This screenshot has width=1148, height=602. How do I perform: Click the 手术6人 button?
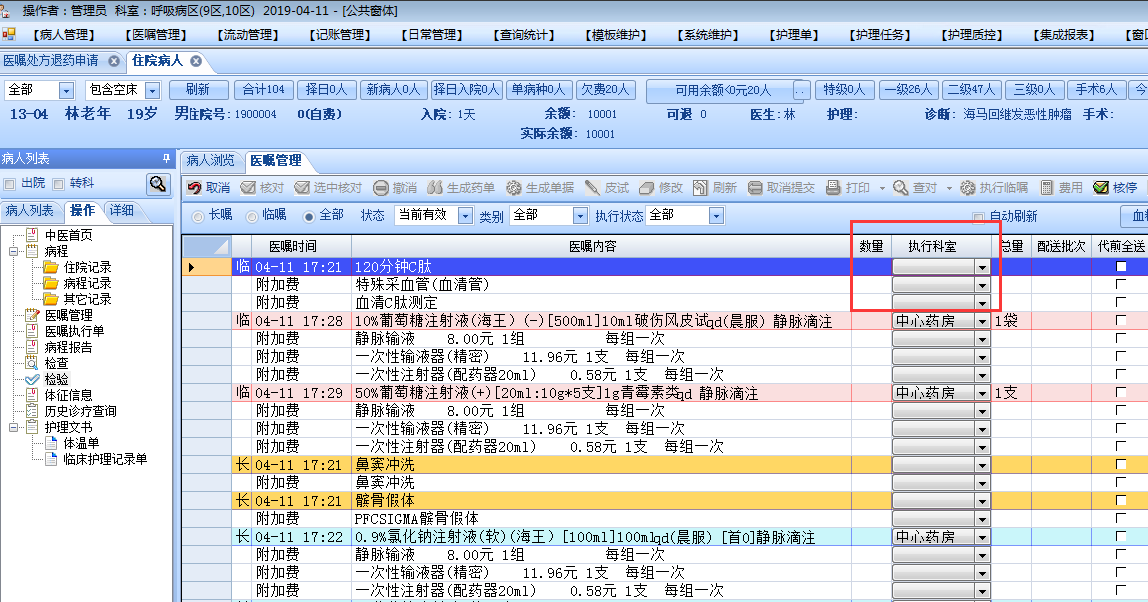click(x=1096, y=89)
